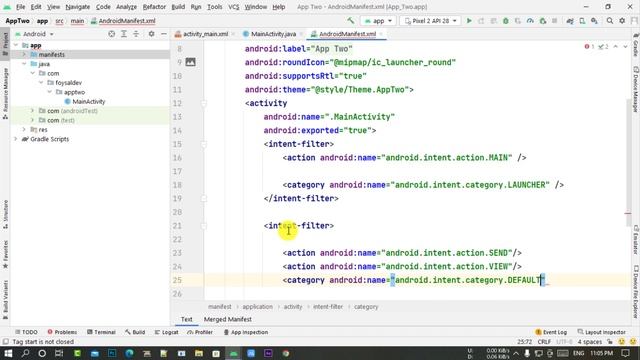Jump to next highlighted error arrow
Viewport: 640px width, 360px height.
coord(625,47)
